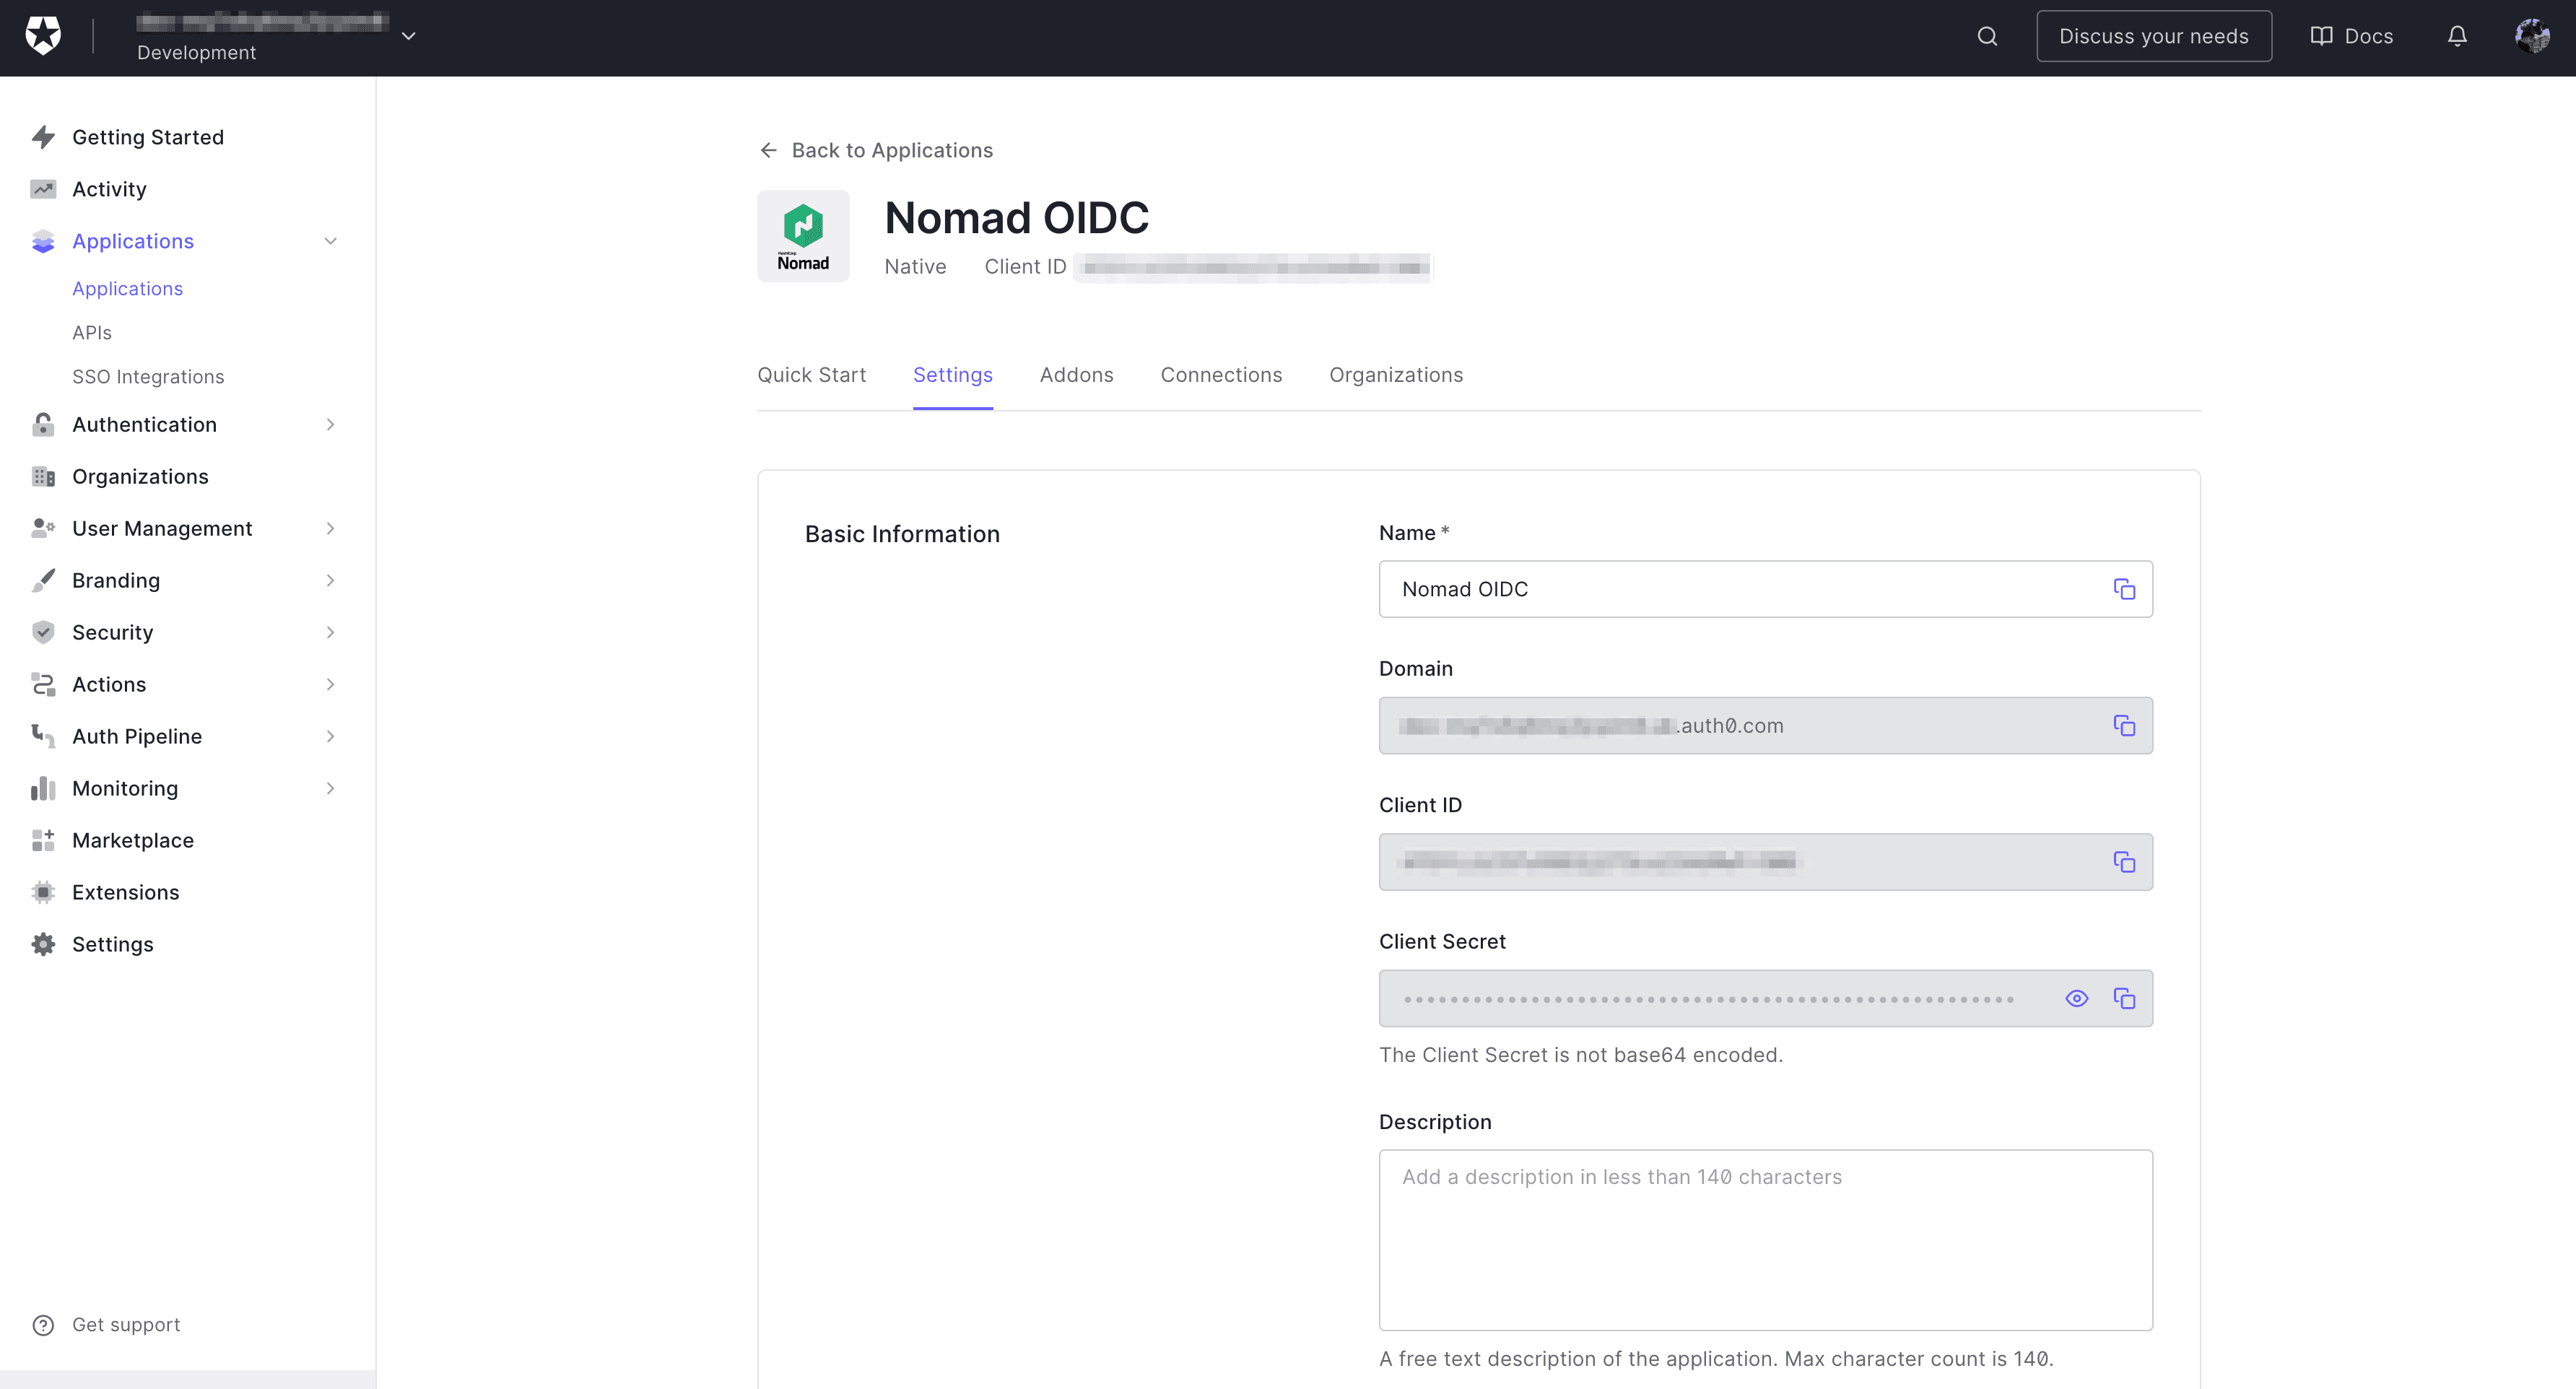Click the blurred header Client ID value
The width and height of the screenshot is (2576, 1389).
pos(1254,267)
